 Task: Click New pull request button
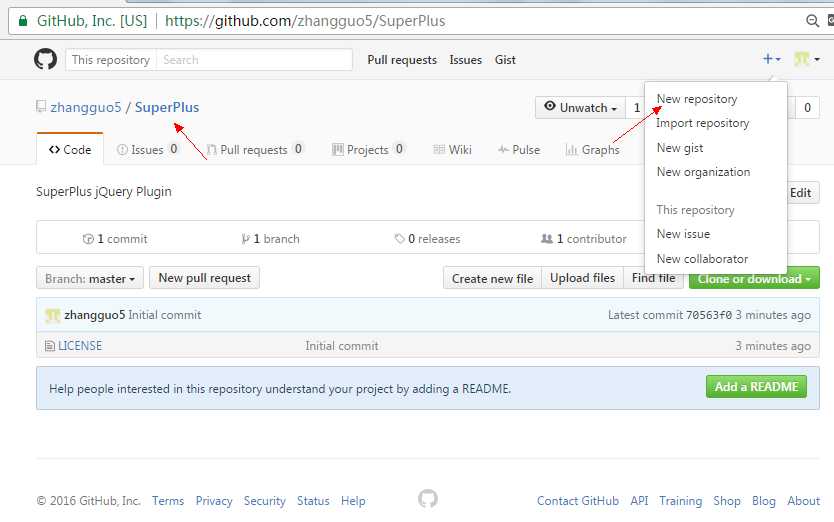[204, 278]
